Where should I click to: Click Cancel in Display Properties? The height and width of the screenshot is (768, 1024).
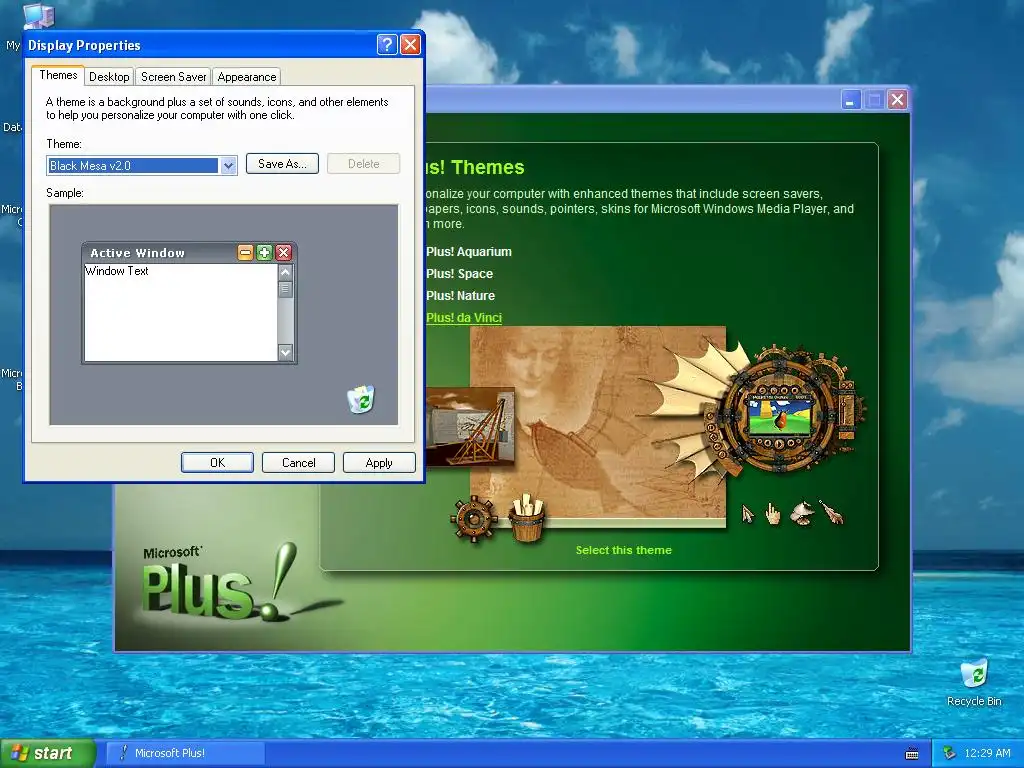tap(298, 462)
